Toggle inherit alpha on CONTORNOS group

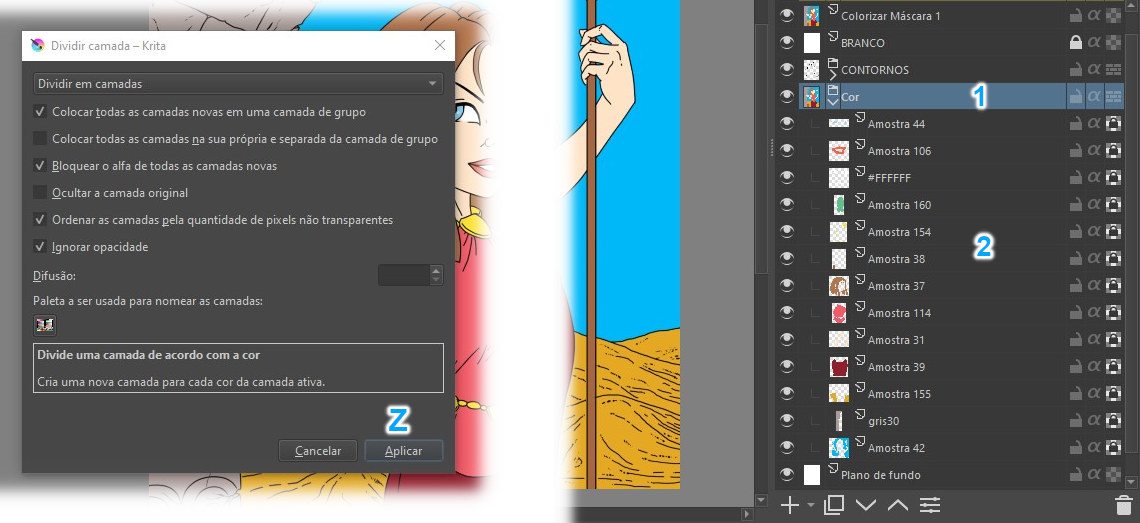pos(1094,70)
